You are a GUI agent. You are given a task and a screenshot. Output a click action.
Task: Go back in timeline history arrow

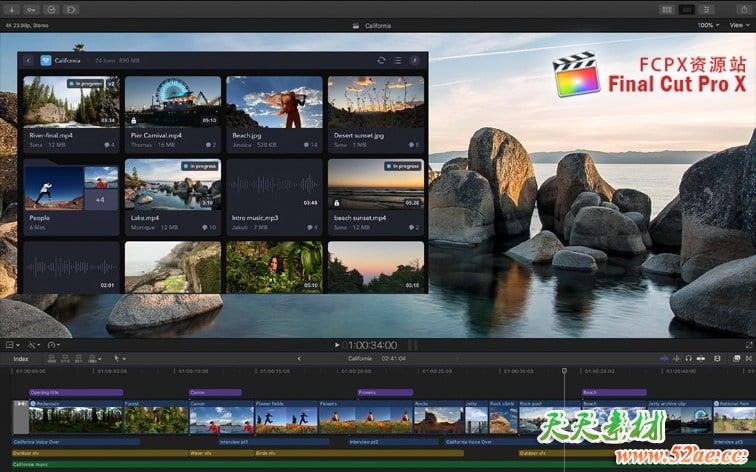(299, 359)
